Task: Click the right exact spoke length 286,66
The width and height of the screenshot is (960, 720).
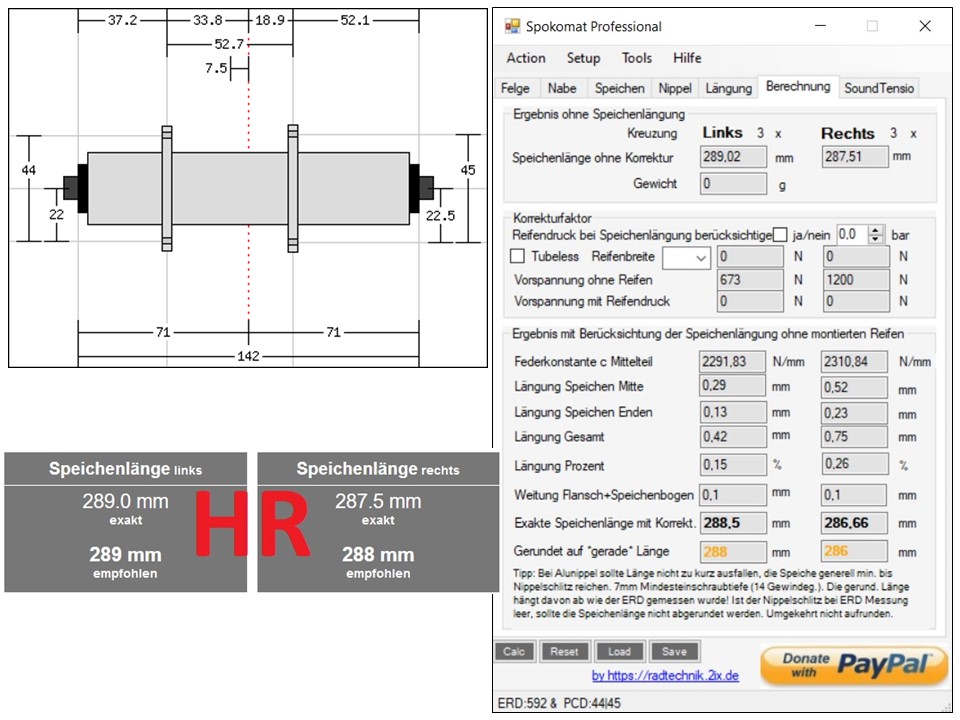Action: tap(855, 523)
